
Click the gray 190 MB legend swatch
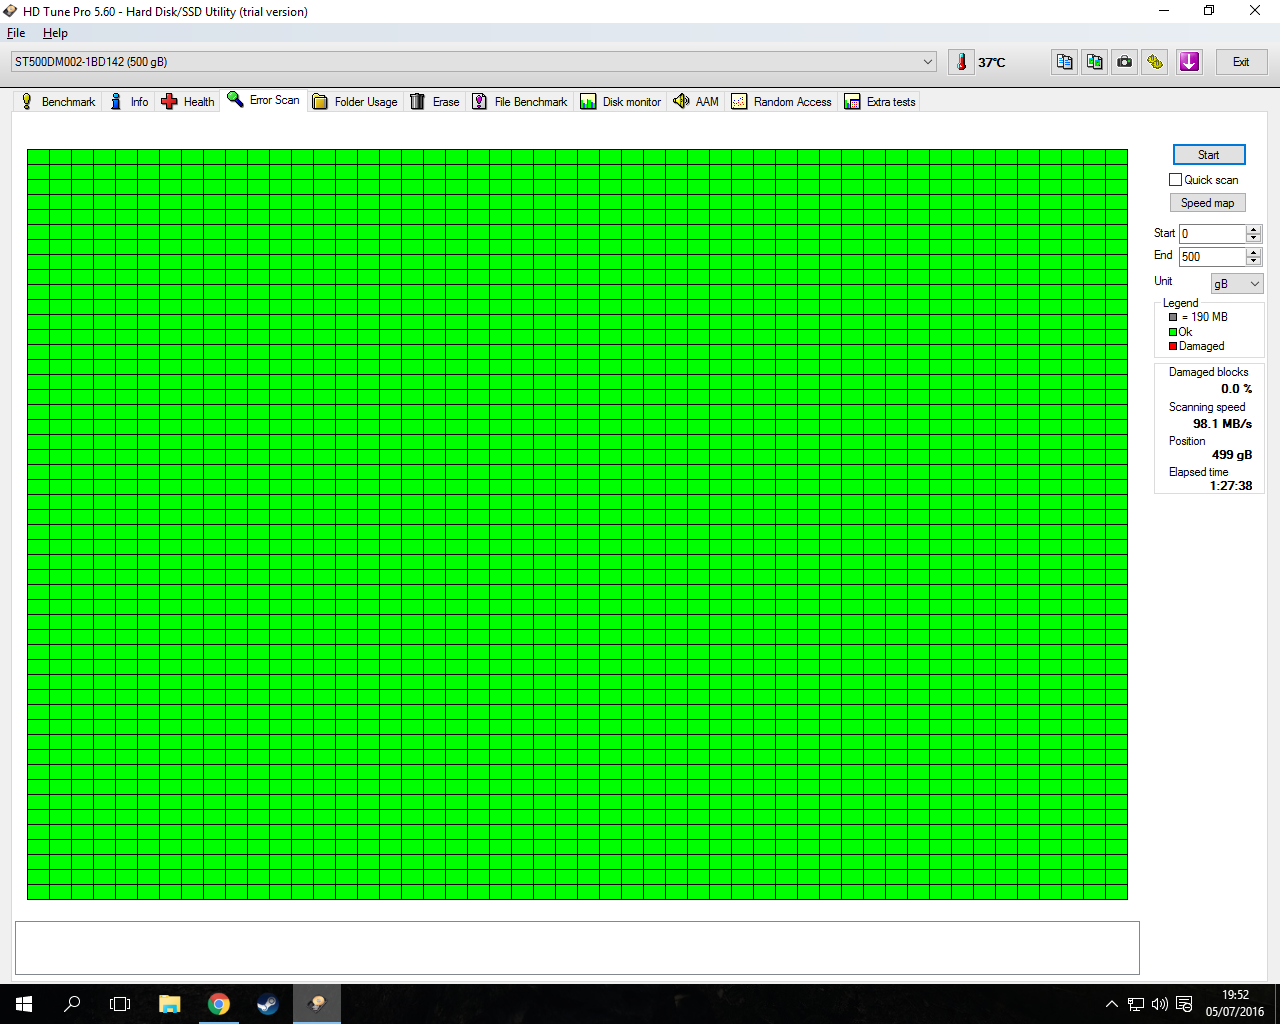[1173, 317]
